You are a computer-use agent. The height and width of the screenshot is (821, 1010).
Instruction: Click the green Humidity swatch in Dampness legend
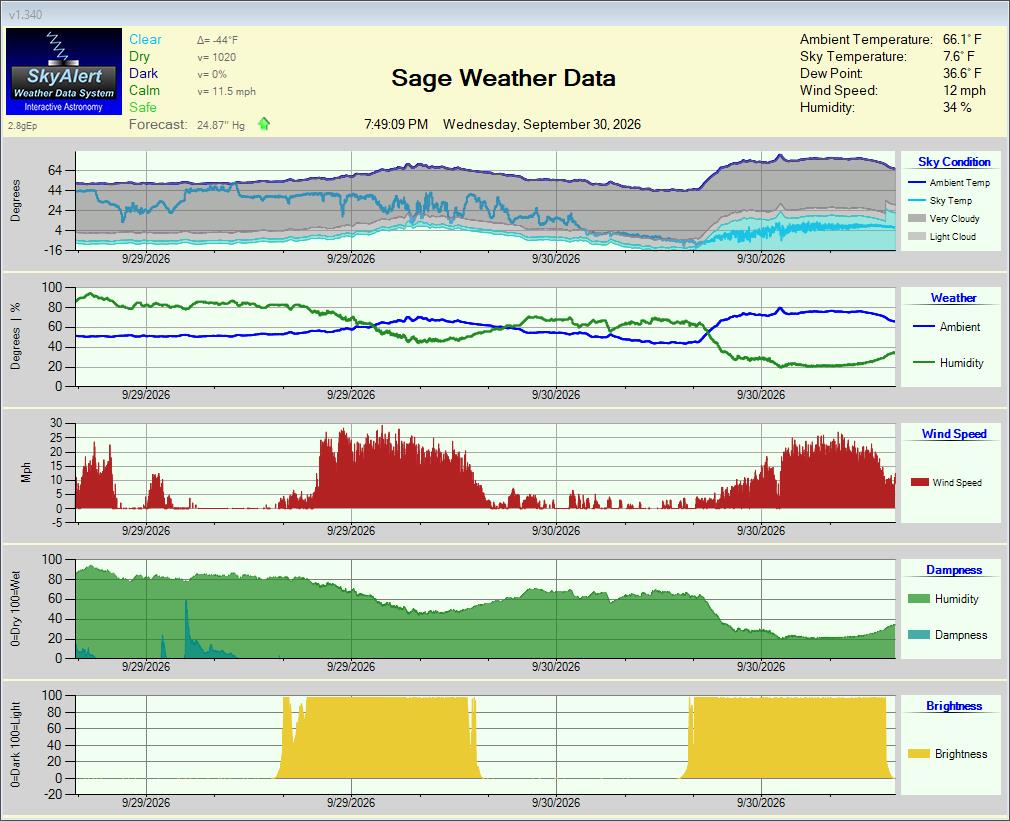coord(919,599)
